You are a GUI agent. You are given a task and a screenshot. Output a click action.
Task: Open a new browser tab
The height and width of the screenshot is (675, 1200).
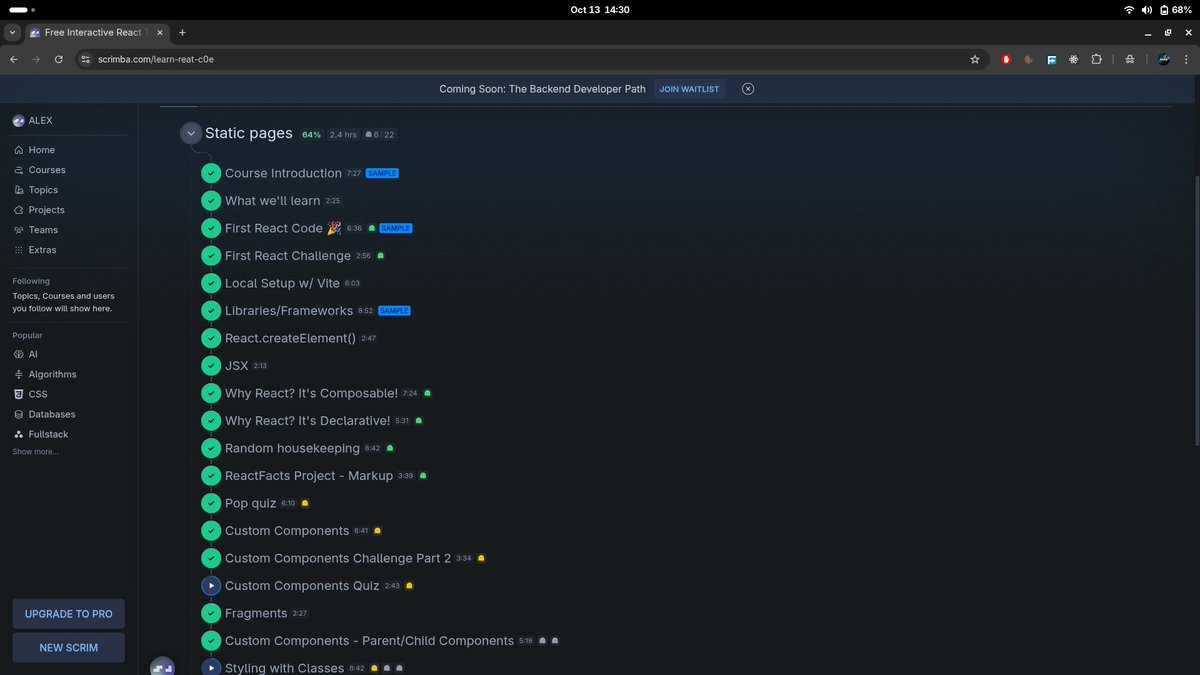pos(182,32)
